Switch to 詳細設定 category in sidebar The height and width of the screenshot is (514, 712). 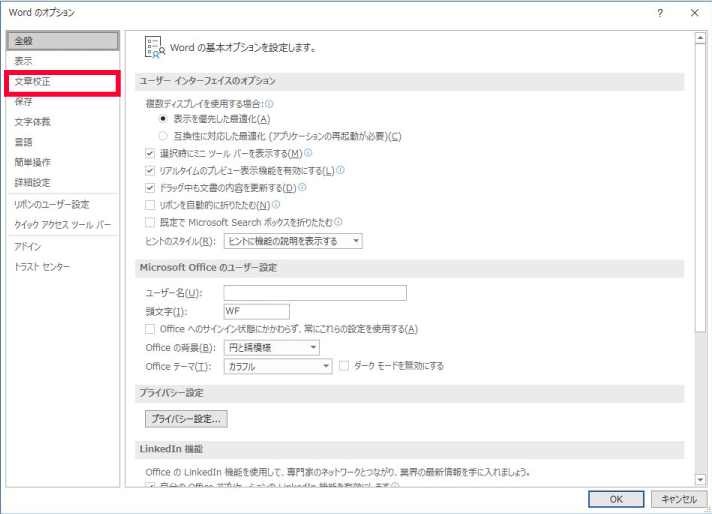click(32, 182)
